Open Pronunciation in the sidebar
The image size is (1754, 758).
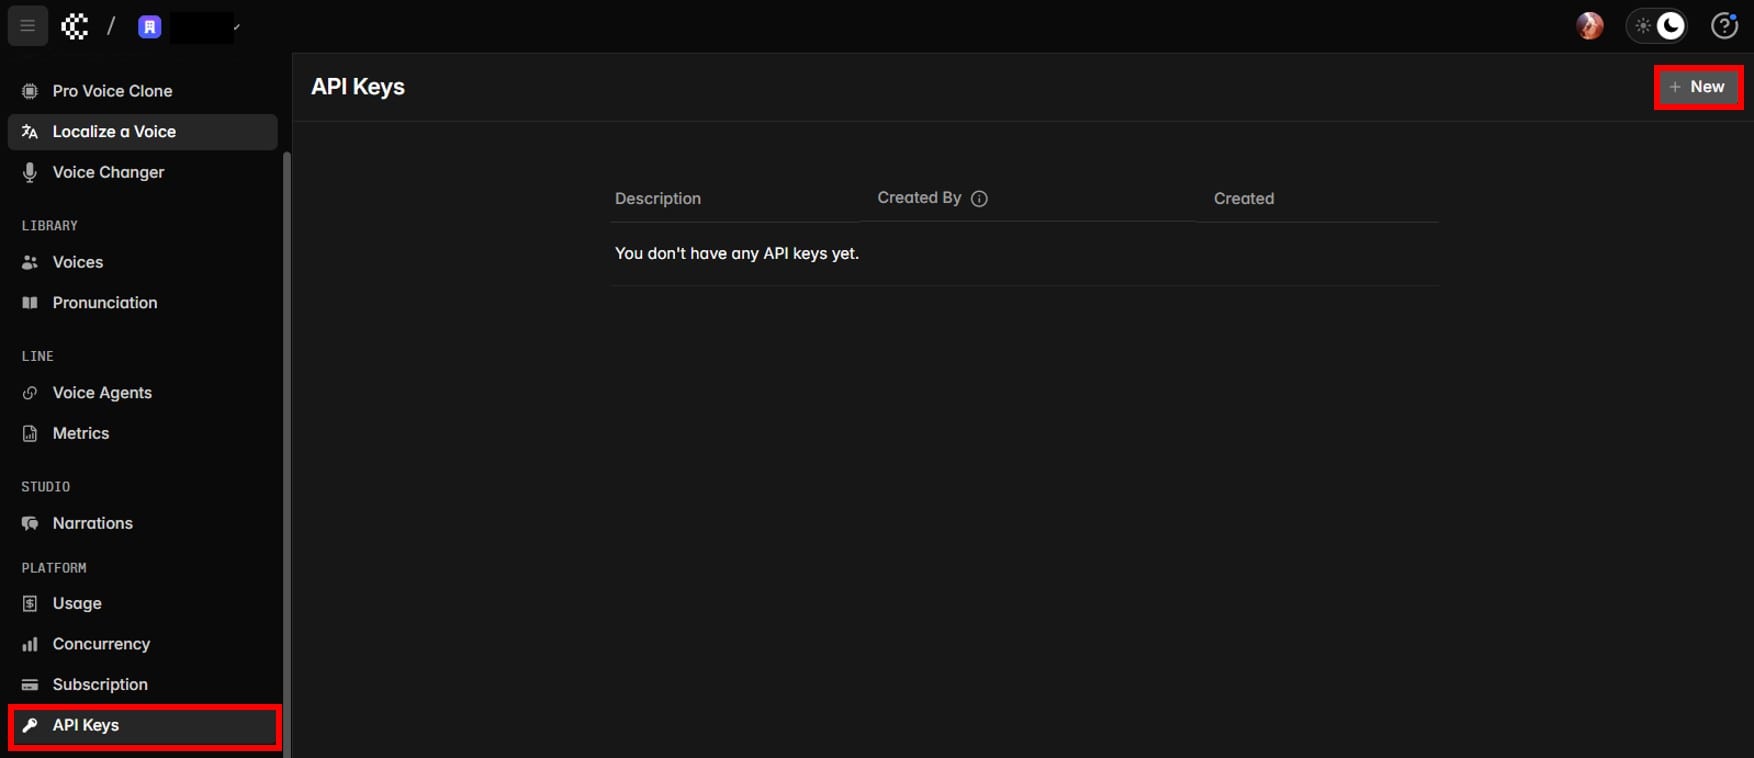point(105,303)
